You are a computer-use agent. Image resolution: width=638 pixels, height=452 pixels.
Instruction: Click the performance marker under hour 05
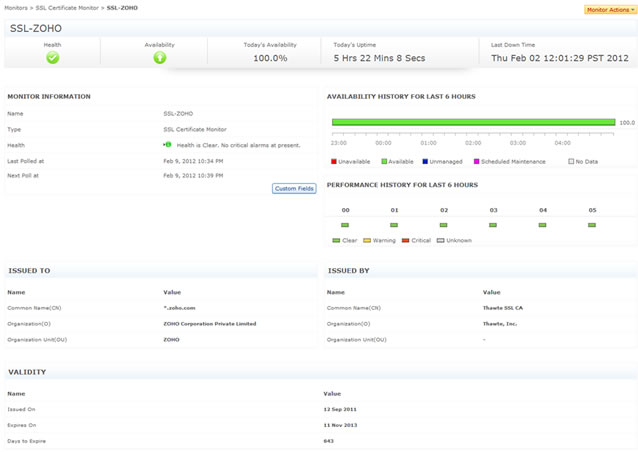pyautogui.click(x=592, y=225)
